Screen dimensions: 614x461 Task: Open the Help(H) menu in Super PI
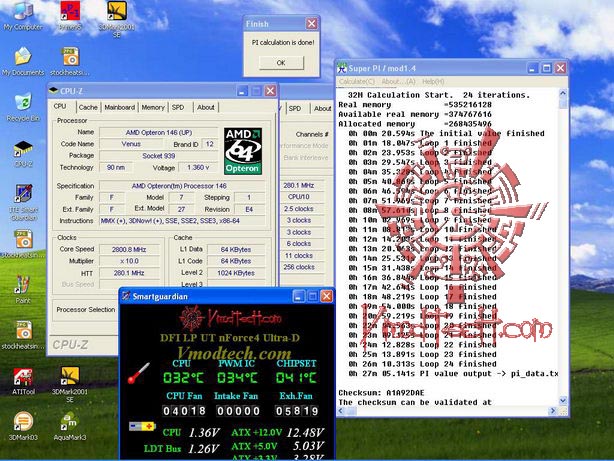click(433, 81)
